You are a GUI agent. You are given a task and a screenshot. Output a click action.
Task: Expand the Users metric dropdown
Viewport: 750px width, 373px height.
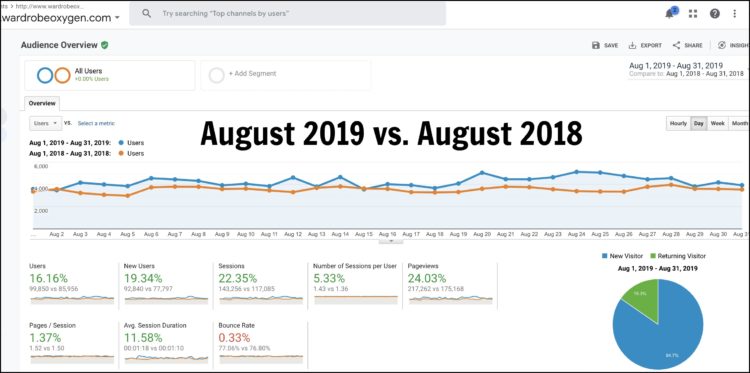tap(45, 123)
